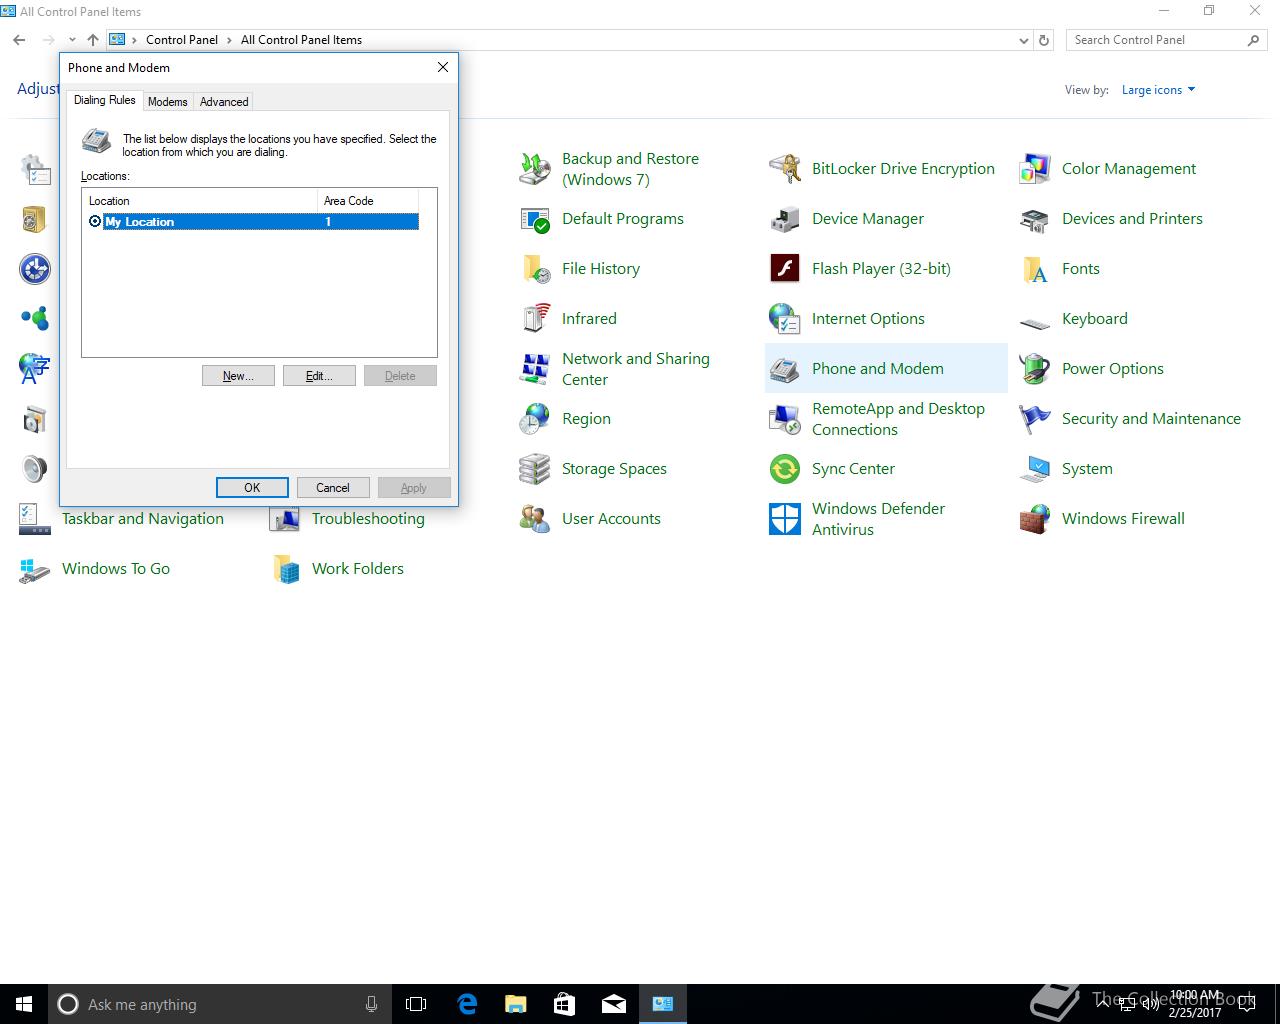Open RemoteApp and Desktop Connections icon

785,419
